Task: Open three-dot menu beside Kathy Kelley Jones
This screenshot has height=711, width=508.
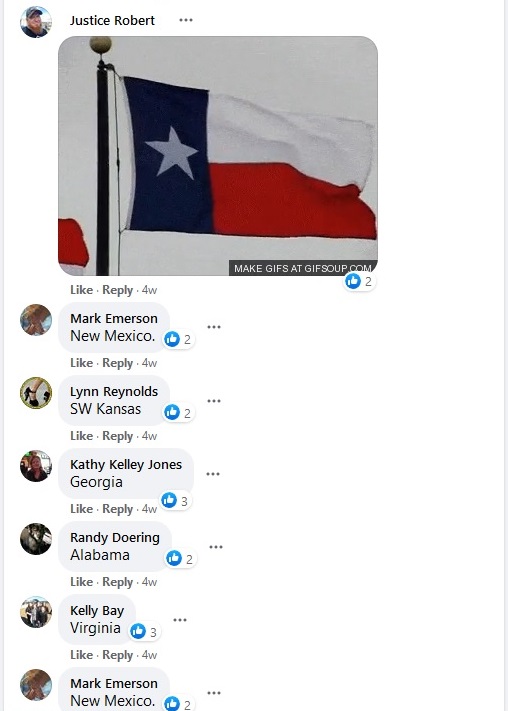Action: click(213, 474)
